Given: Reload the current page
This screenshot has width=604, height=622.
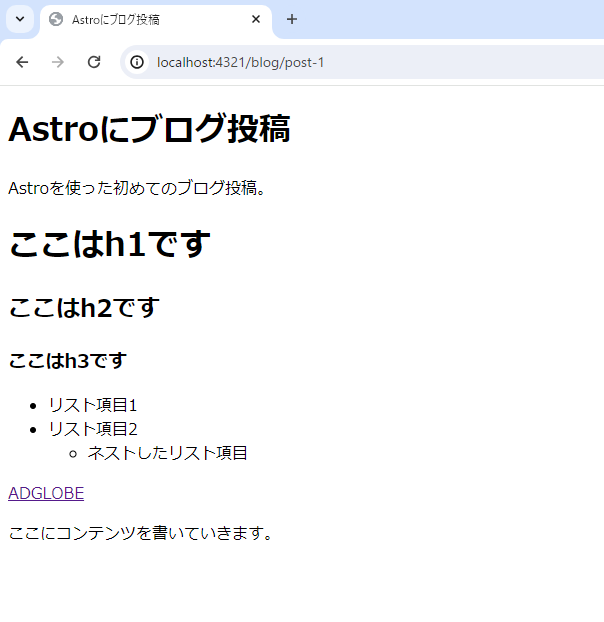Looking at the screenshot, I should click(94, 62).
